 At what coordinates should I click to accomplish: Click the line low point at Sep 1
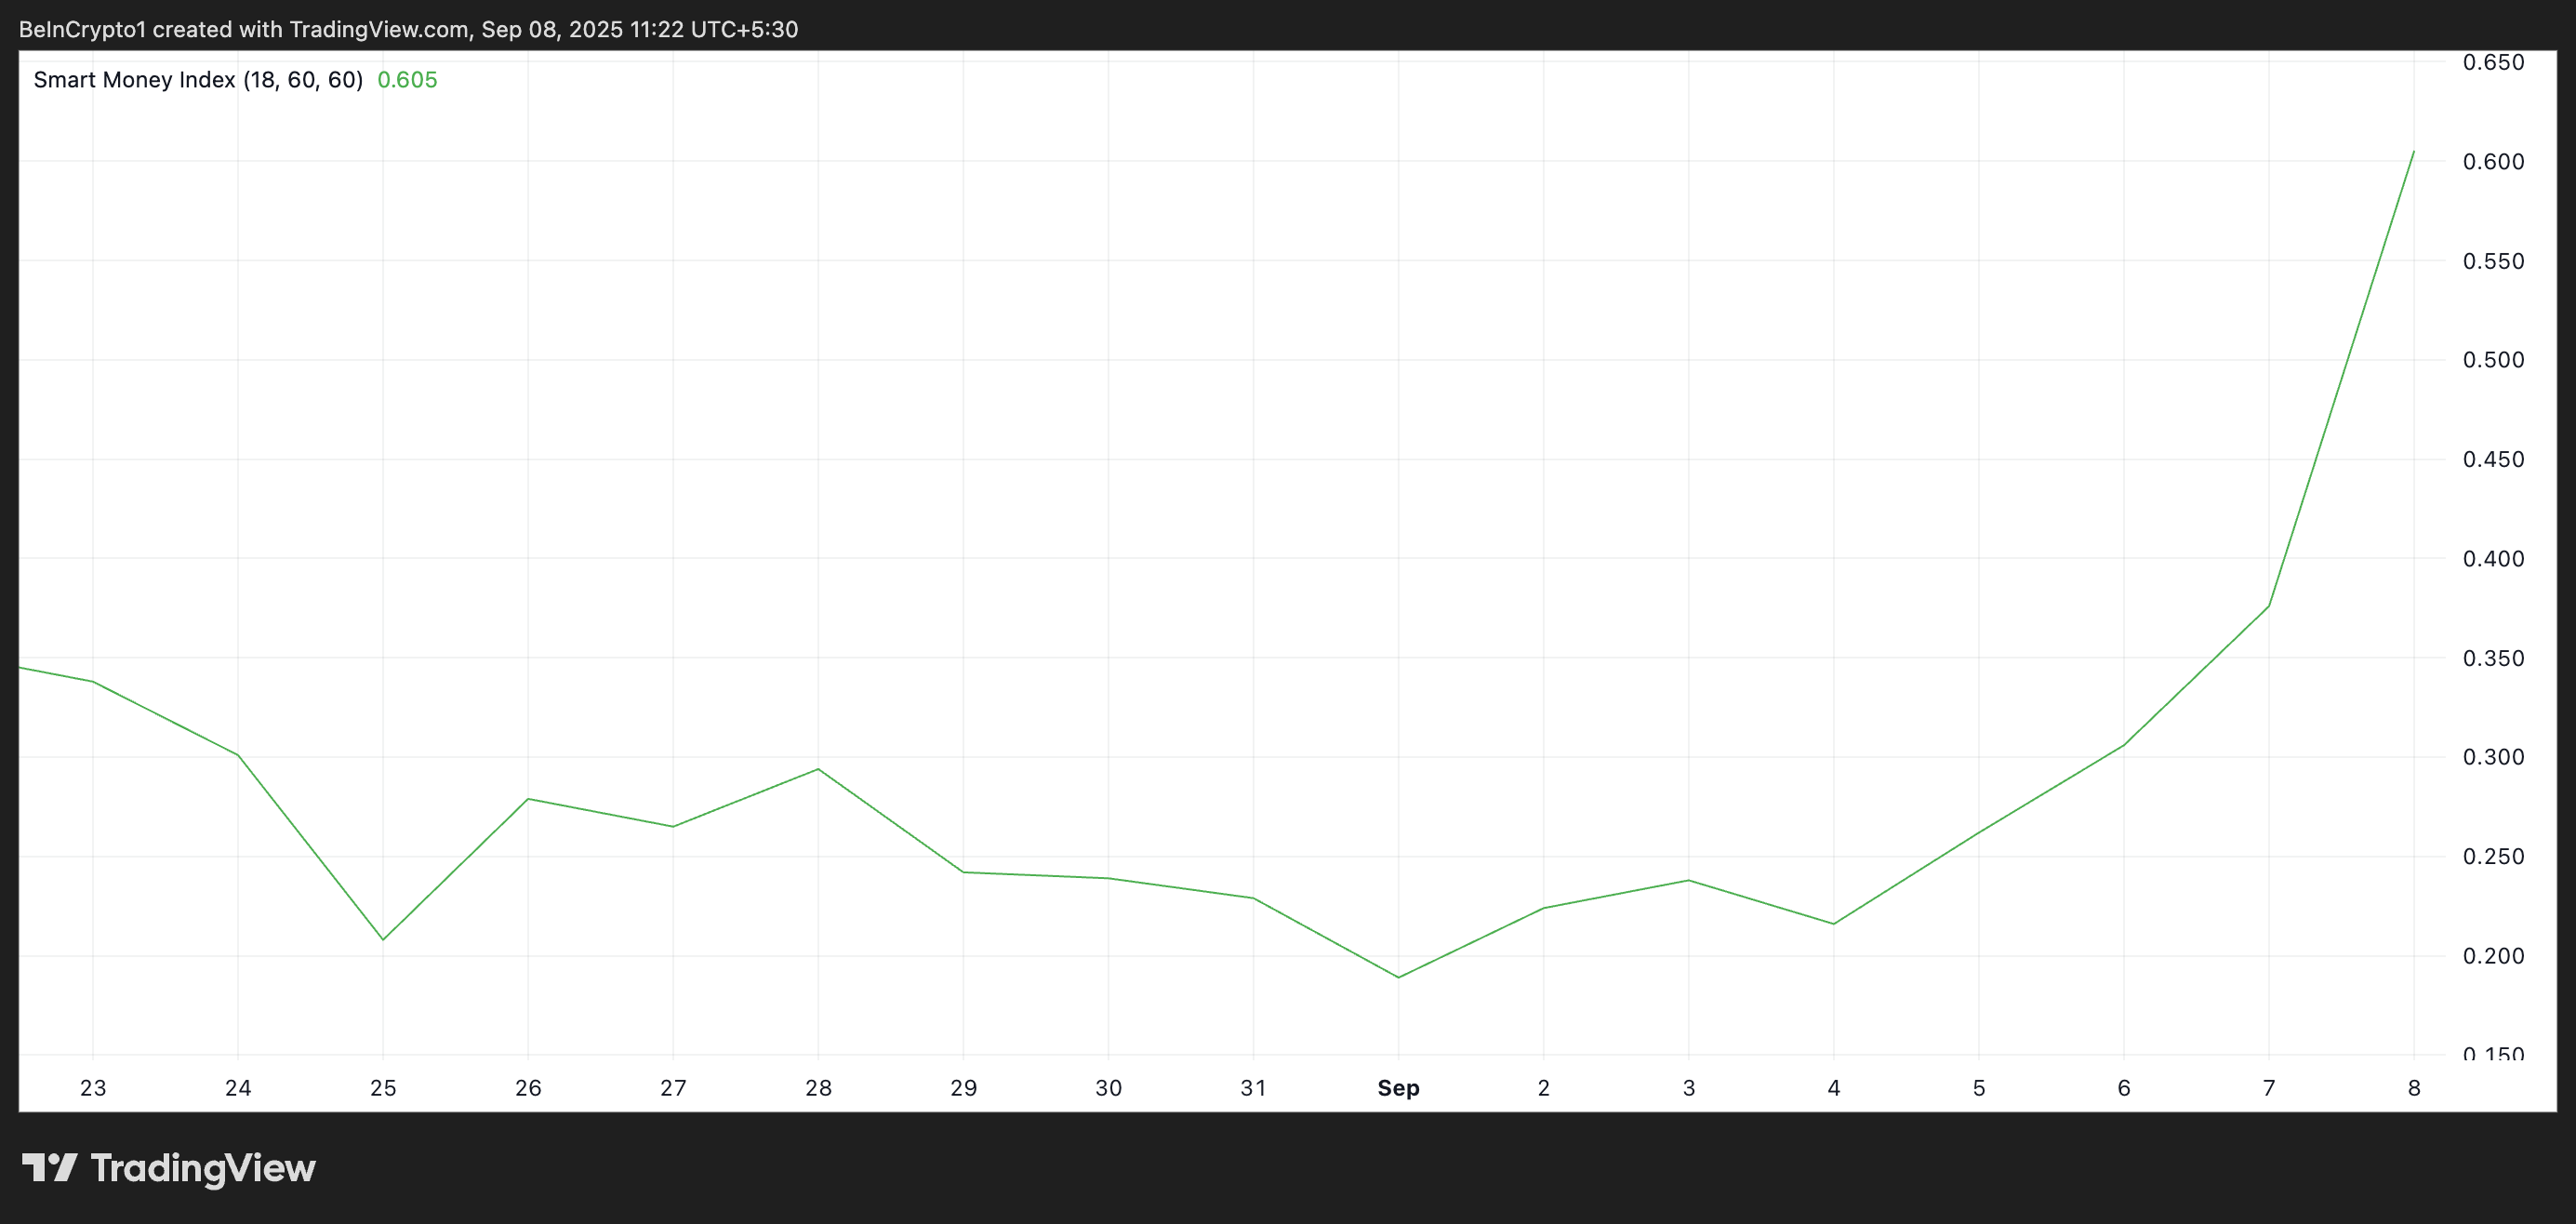tap(1398, 977)
